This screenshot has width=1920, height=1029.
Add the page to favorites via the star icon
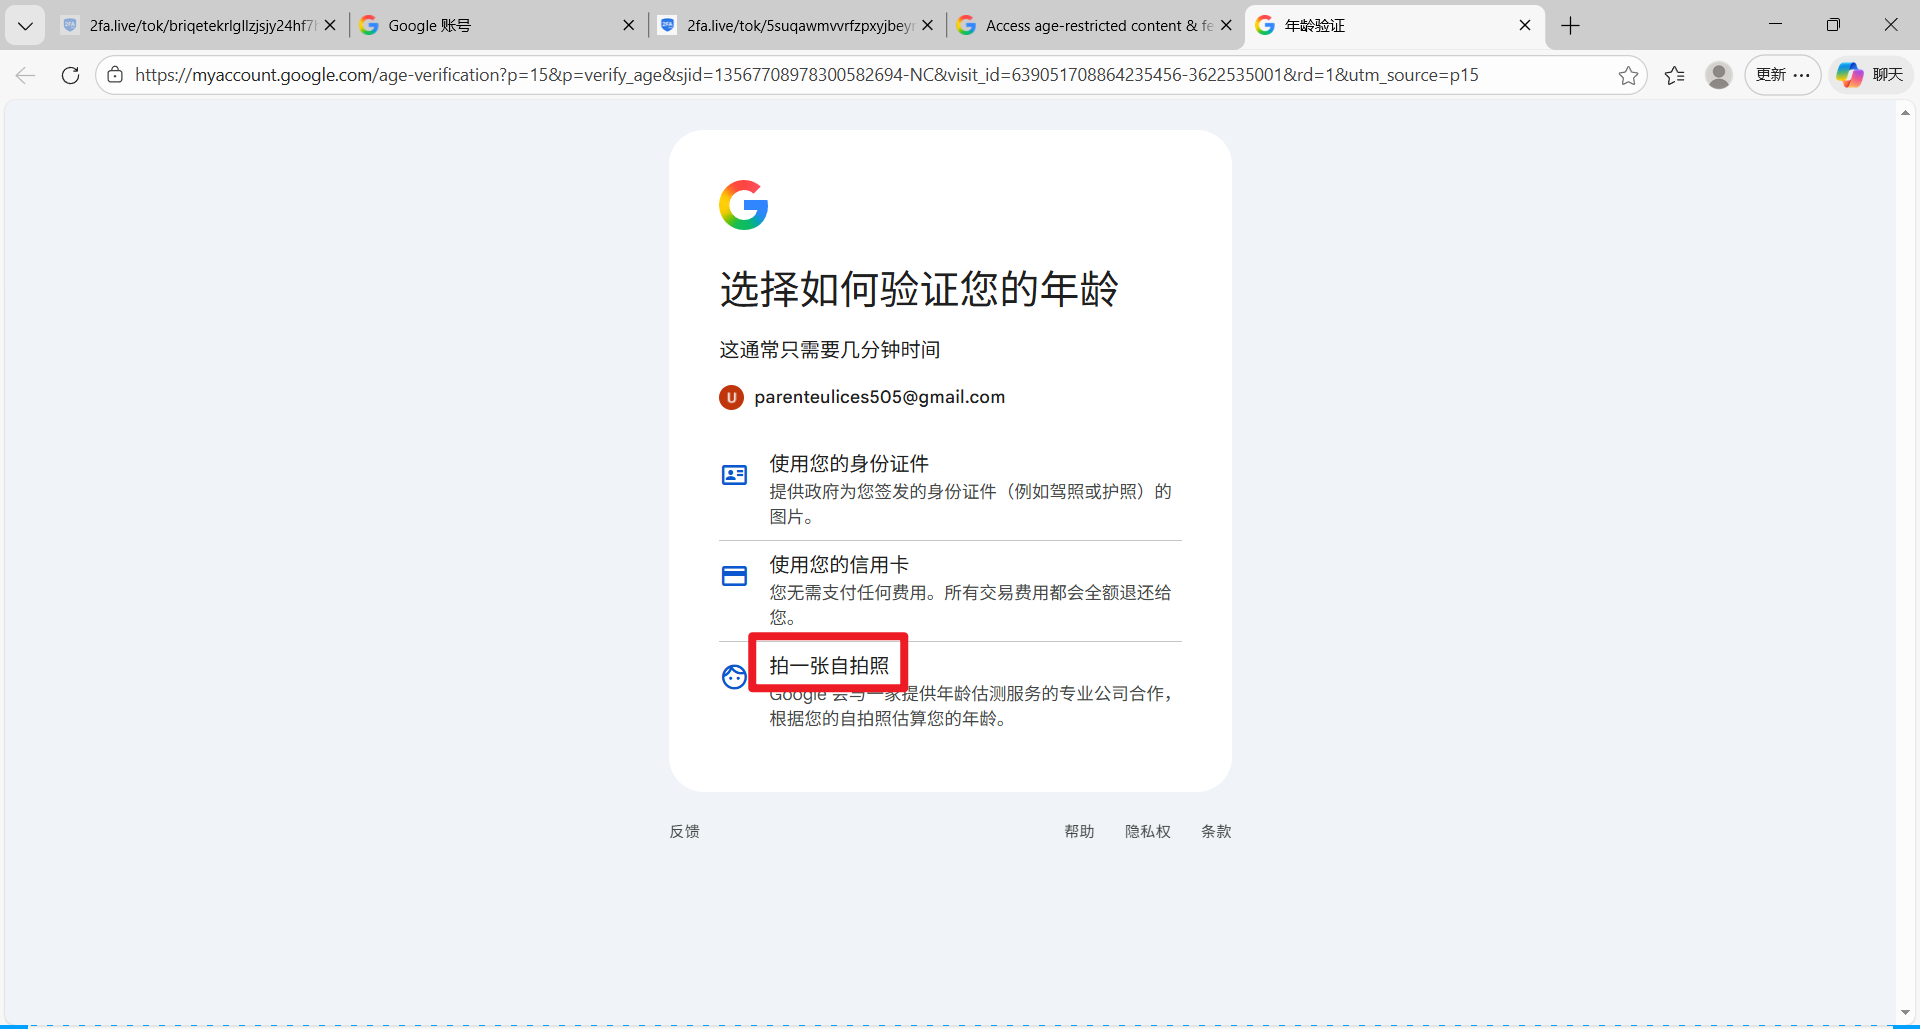point(1629,75)
